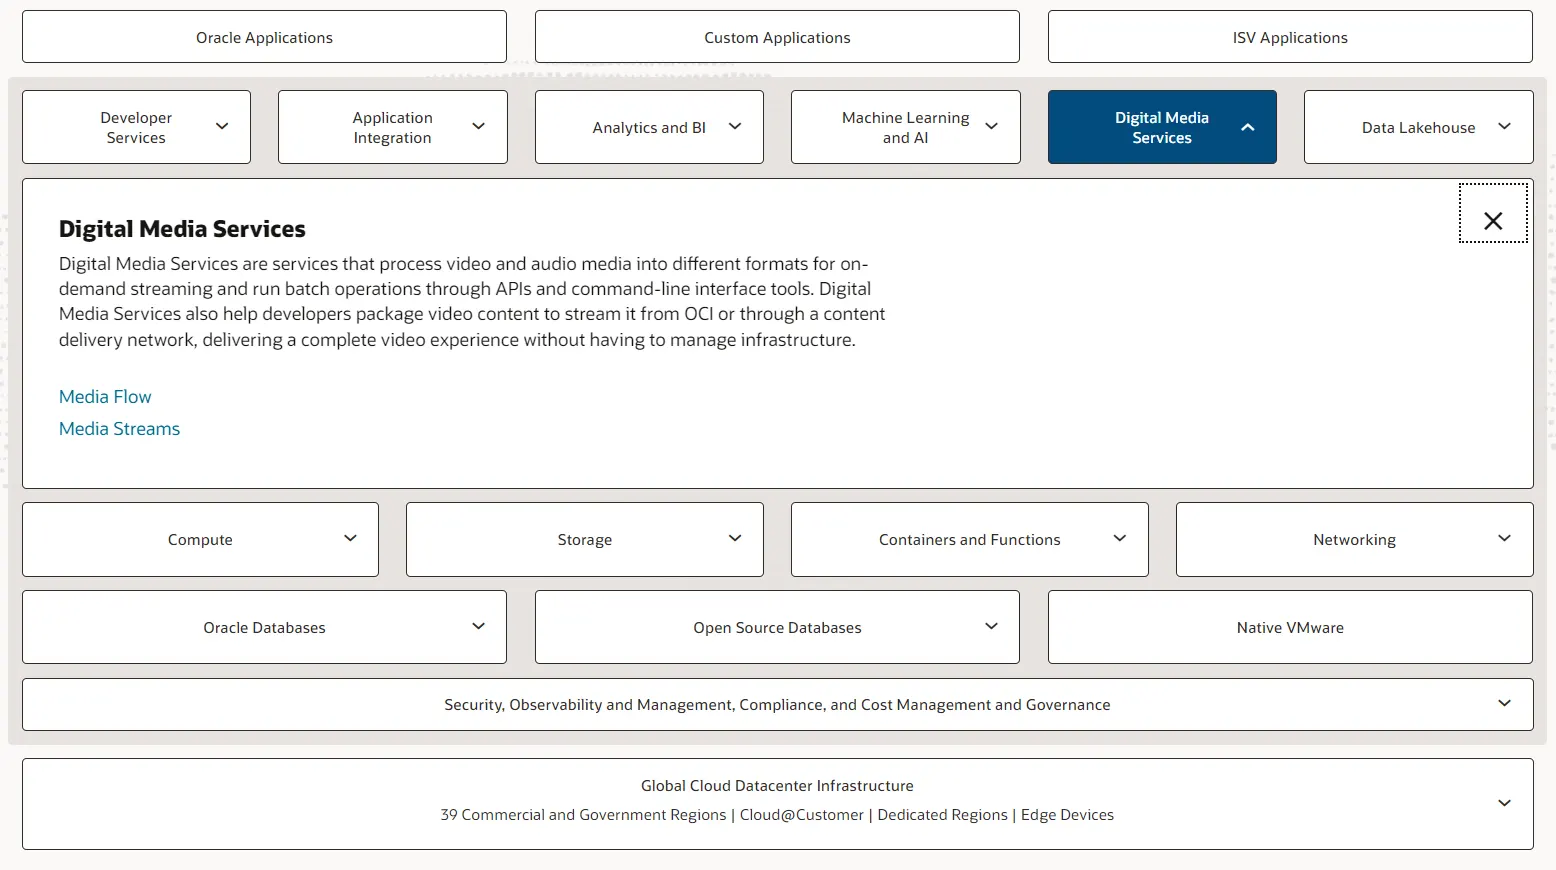
Task: Expand the Data Lakehouse chevron
Action: point(1504,127)
